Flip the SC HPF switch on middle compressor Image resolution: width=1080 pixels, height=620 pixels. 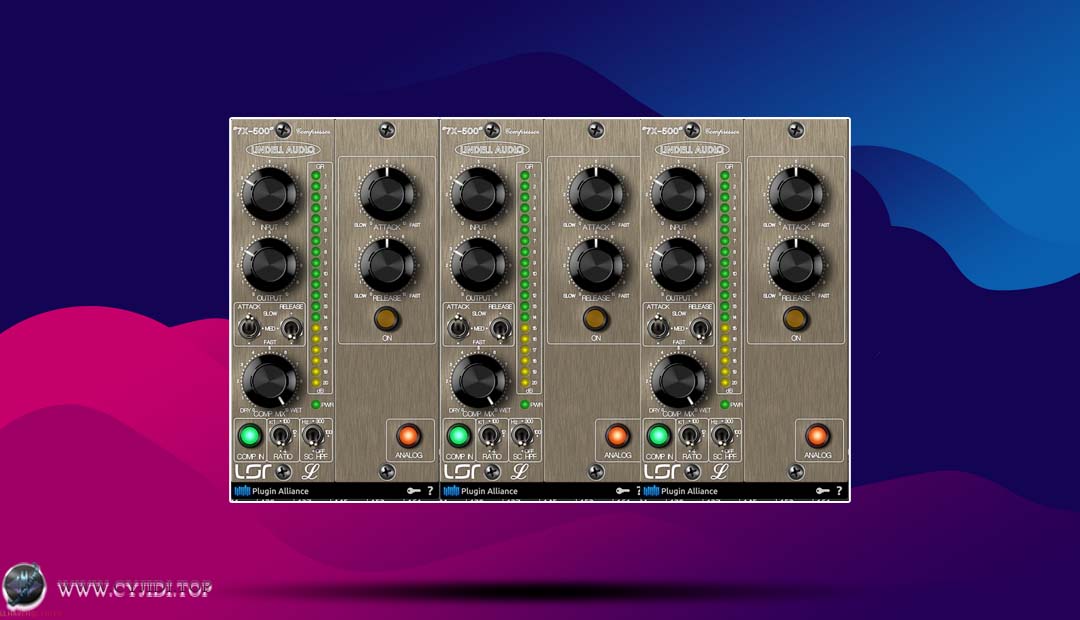click(x=522, y=435)
